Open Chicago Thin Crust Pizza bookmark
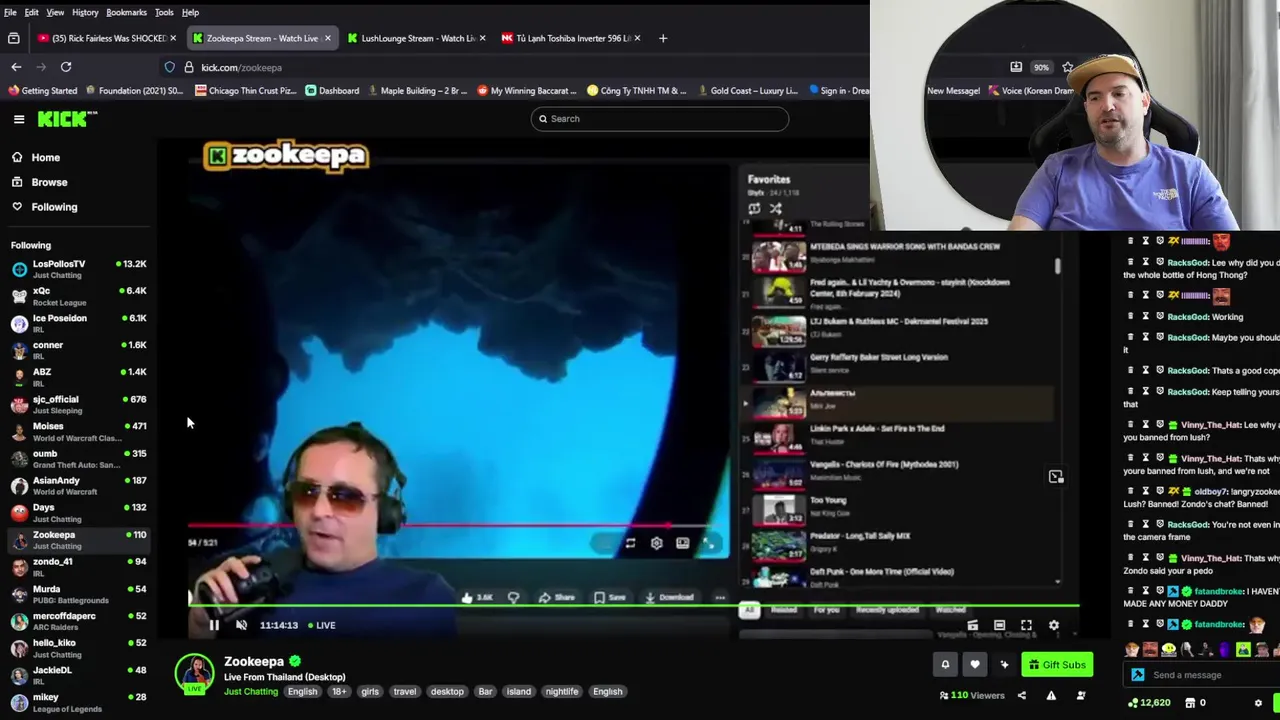The width and height of the screenshot is (1280, 720). click(x=246, y=91)
